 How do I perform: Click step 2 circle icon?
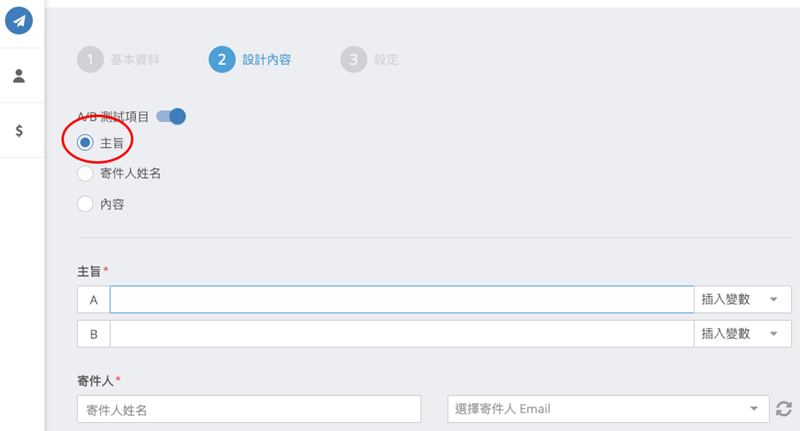tap(222, 60)
